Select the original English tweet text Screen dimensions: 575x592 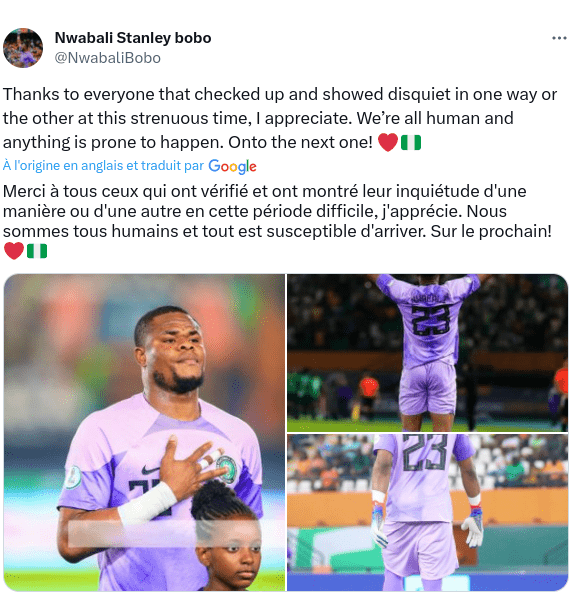(280, 118)
